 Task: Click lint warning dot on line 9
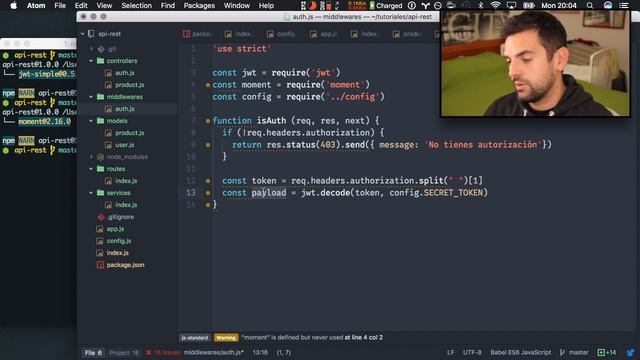click(208, 145)
